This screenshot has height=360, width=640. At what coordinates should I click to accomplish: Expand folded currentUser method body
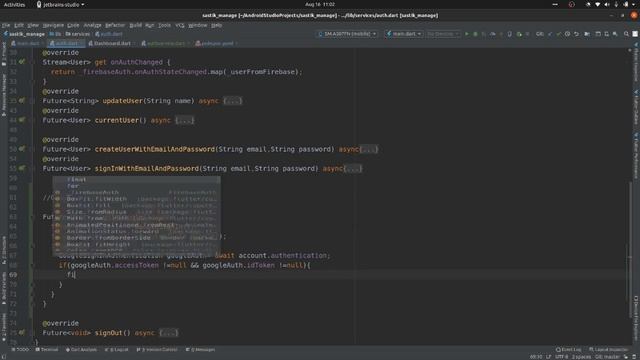[x=184, y=120]
